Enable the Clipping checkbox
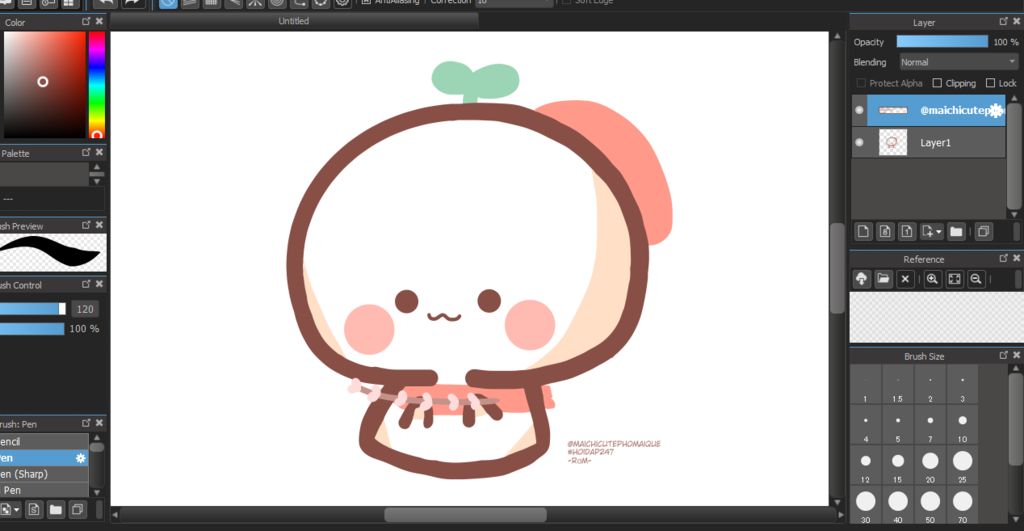This screenshot has width=1024, height=531. [x=937, y=83]
